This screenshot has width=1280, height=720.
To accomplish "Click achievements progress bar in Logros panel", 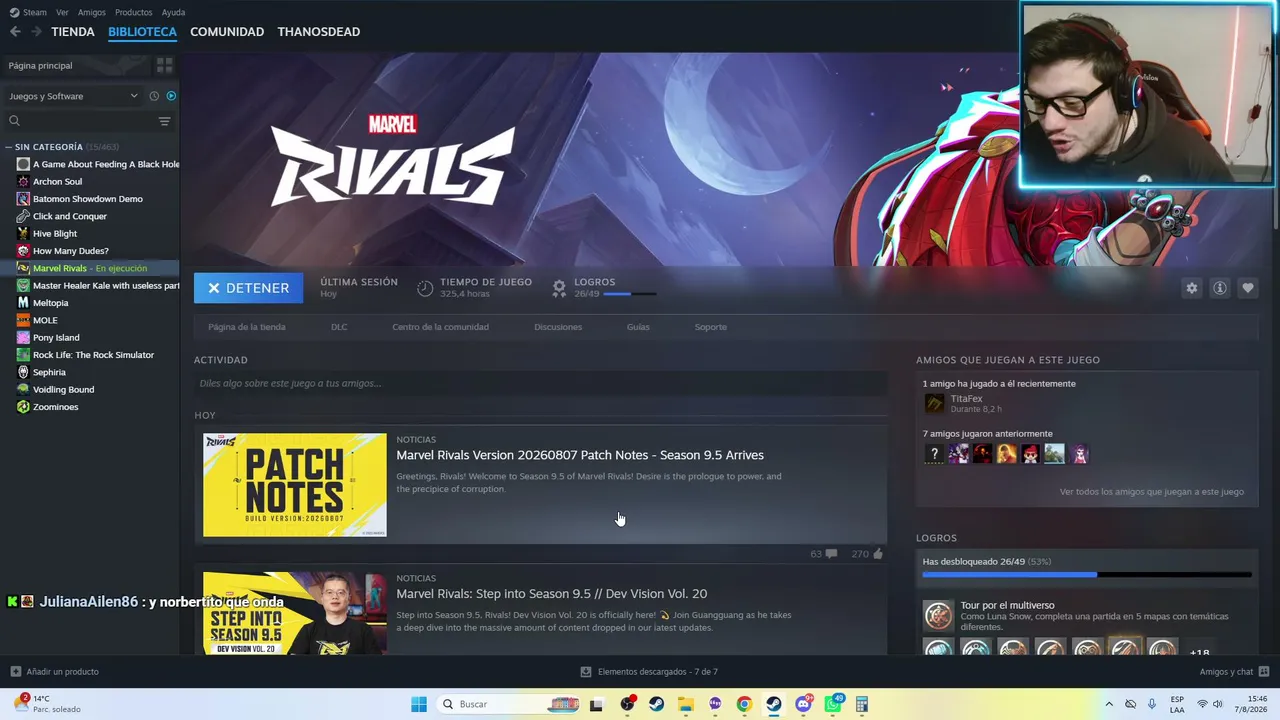I will [x=1087, y=575].
